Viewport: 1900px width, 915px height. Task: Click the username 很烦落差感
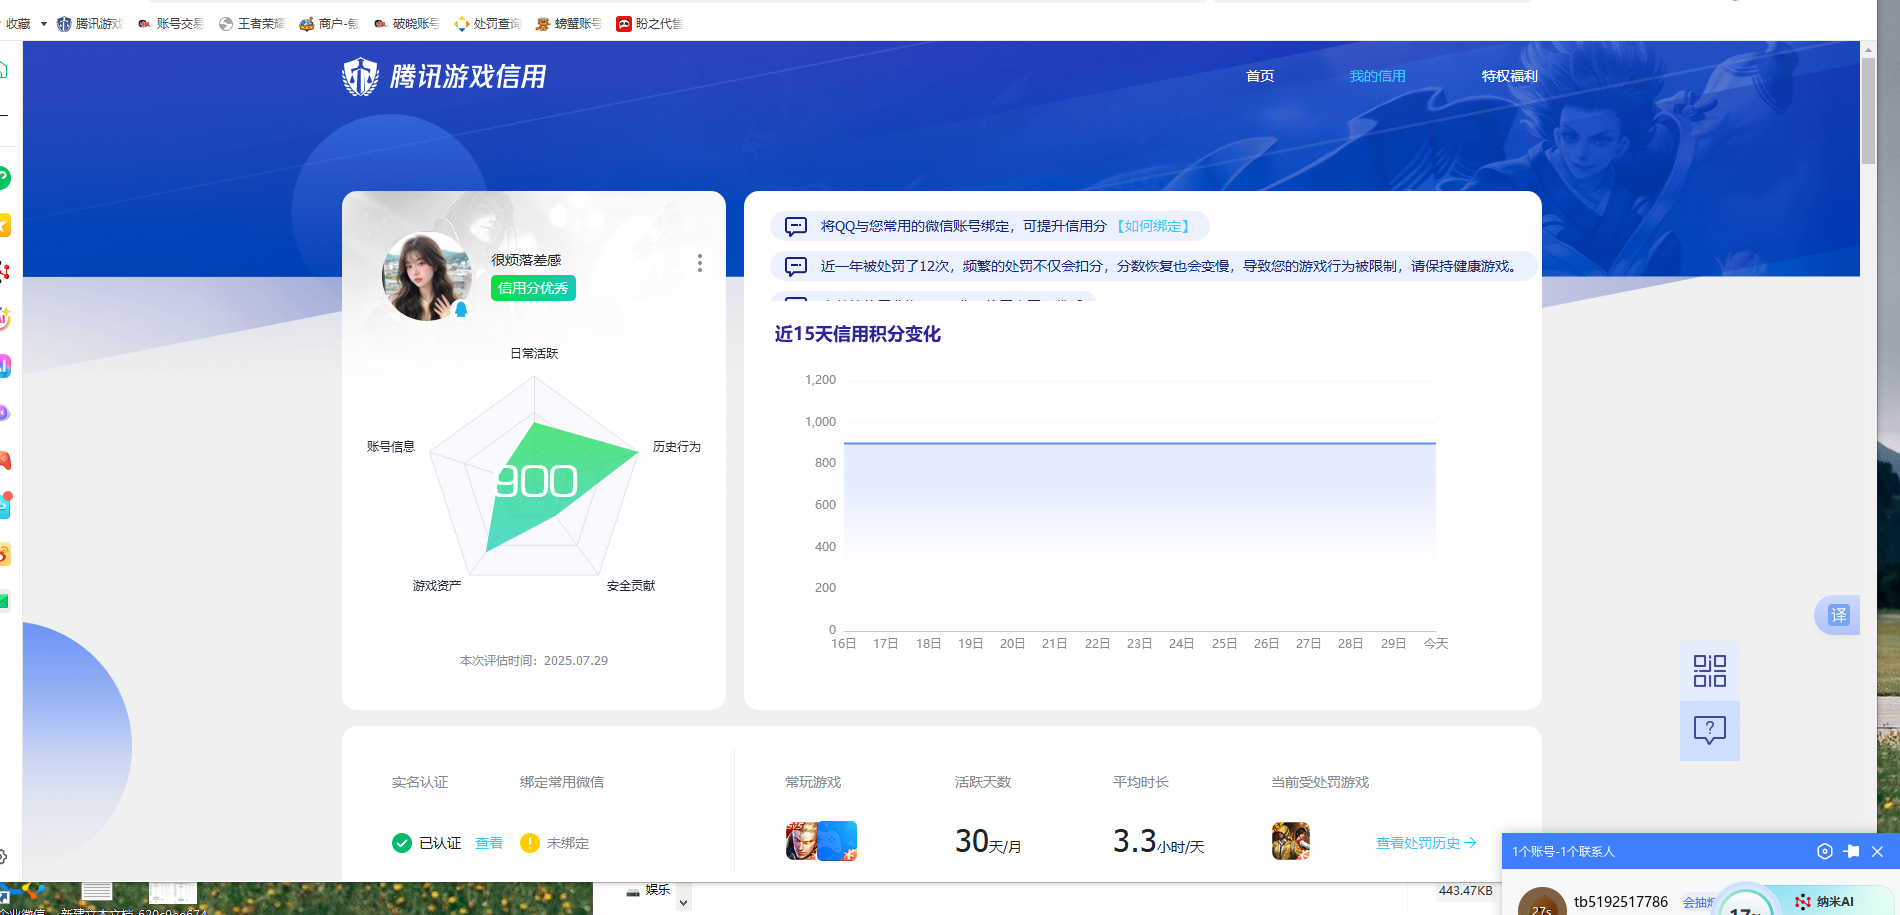[526, 260]
